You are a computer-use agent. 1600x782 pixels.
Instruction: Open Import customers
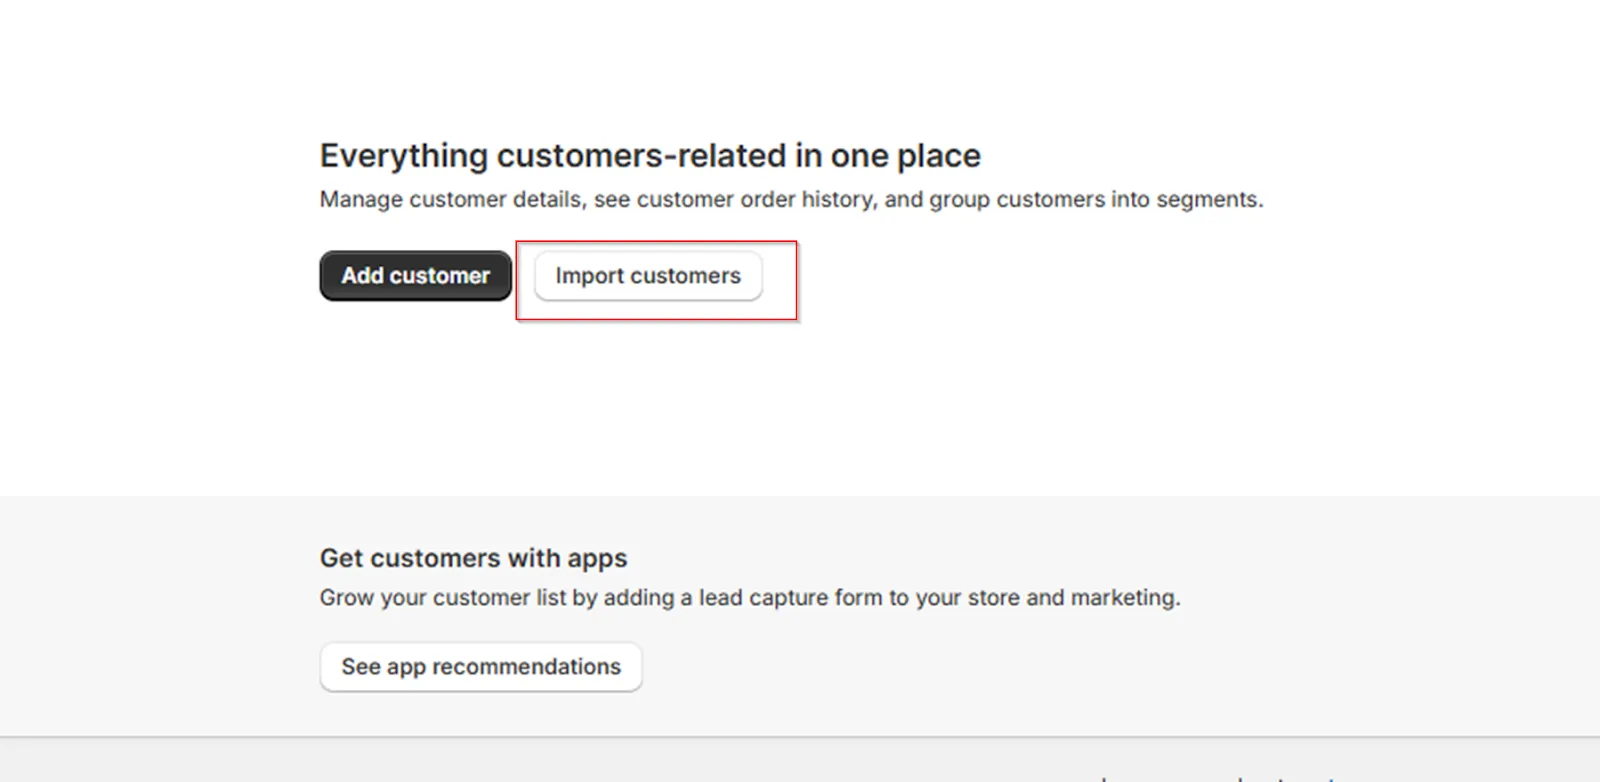click(x=648, y=276)
